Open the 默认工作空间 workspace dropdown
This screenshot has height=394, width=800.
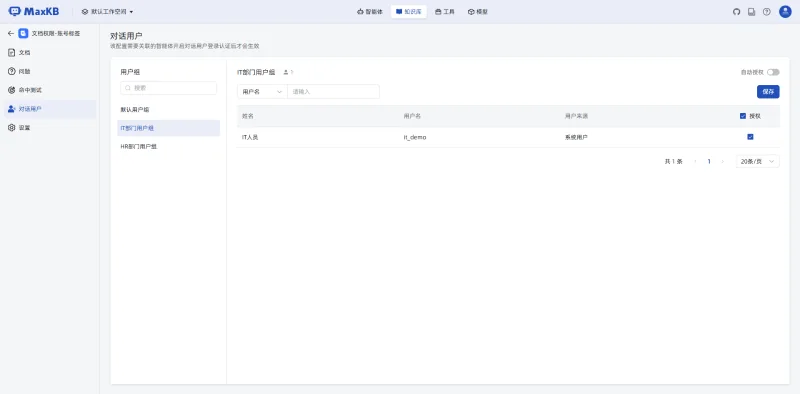pyautogui.click(x=107, y=12)
